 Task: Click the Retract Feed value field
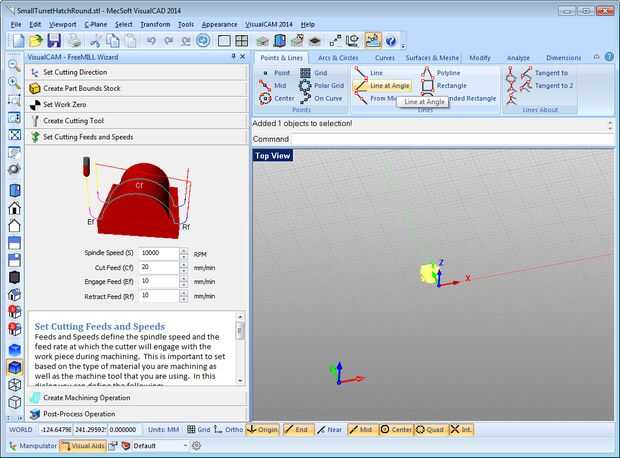click(159, 296)
